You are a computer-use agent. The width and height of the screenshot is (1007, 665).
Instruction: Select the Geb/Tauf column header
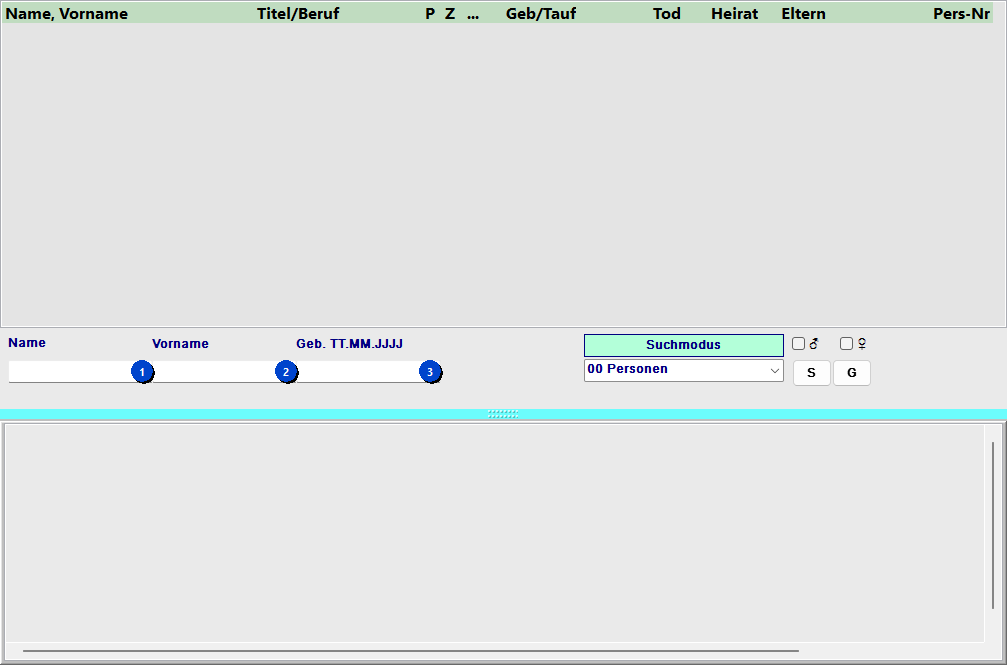point(541,14)
